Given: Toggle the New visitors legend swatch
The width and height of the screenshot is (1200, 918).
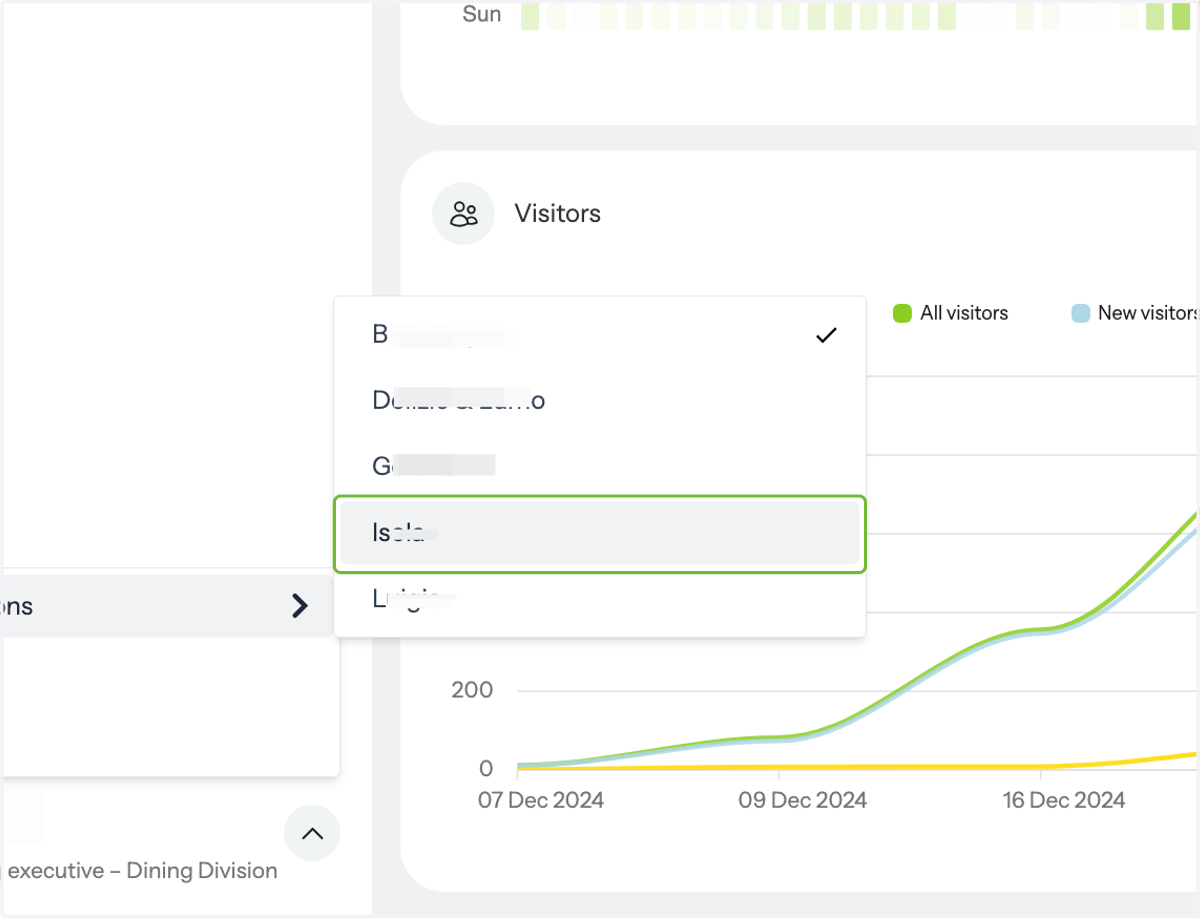Looking at the screenshot, I should tap(1080, 313).
